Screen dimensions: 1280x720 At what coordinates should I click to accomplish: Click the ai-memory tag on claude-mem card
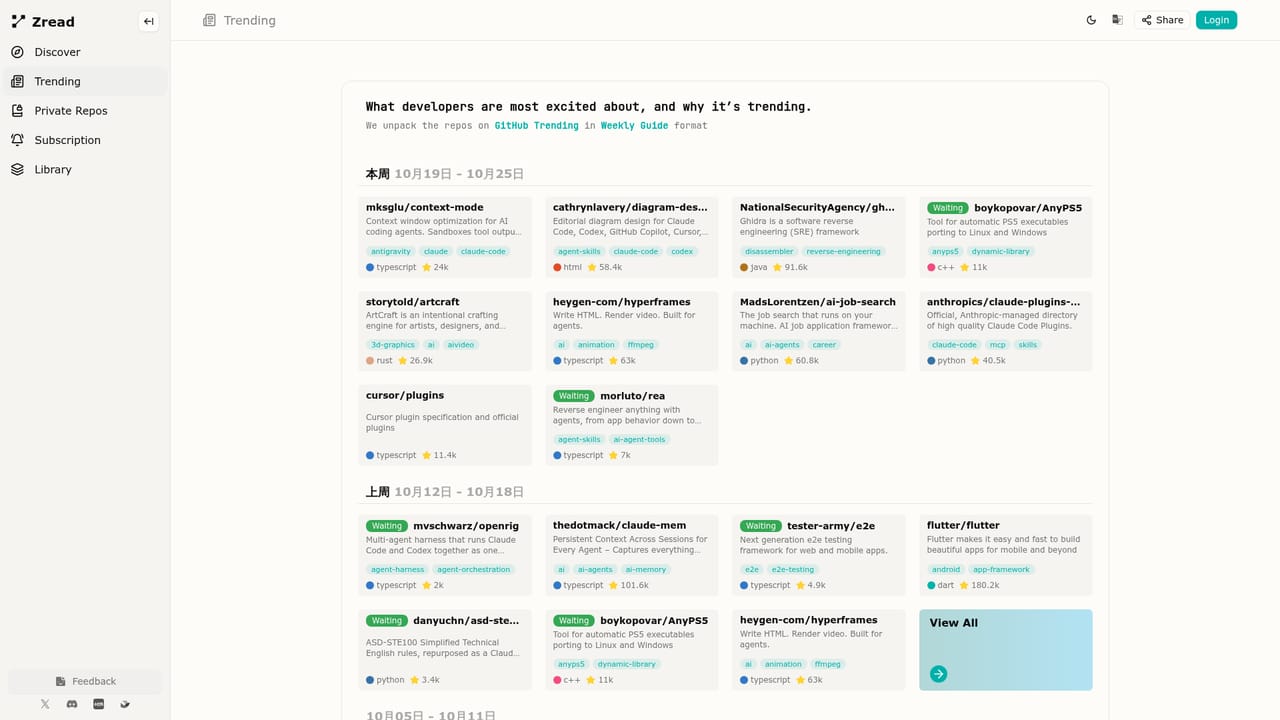click(645, 570)
